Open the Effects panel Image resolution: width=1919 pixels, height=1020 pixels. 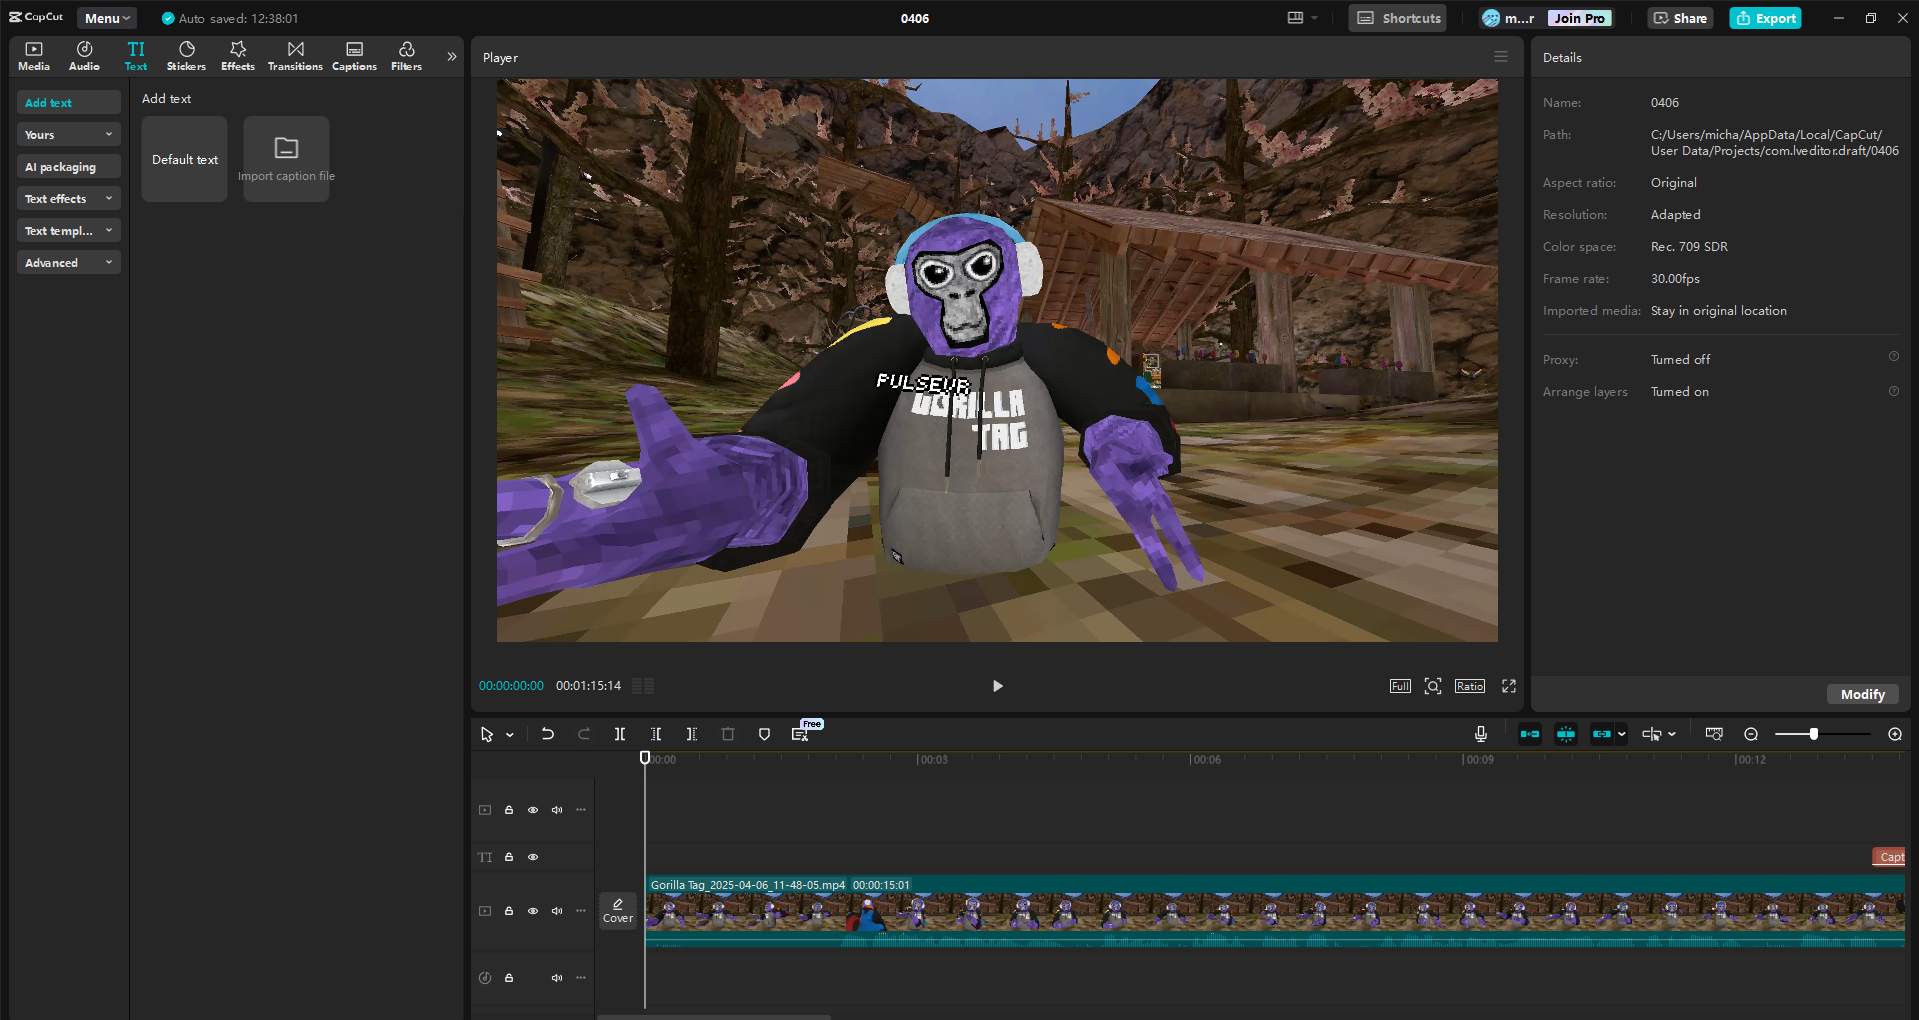238,56
